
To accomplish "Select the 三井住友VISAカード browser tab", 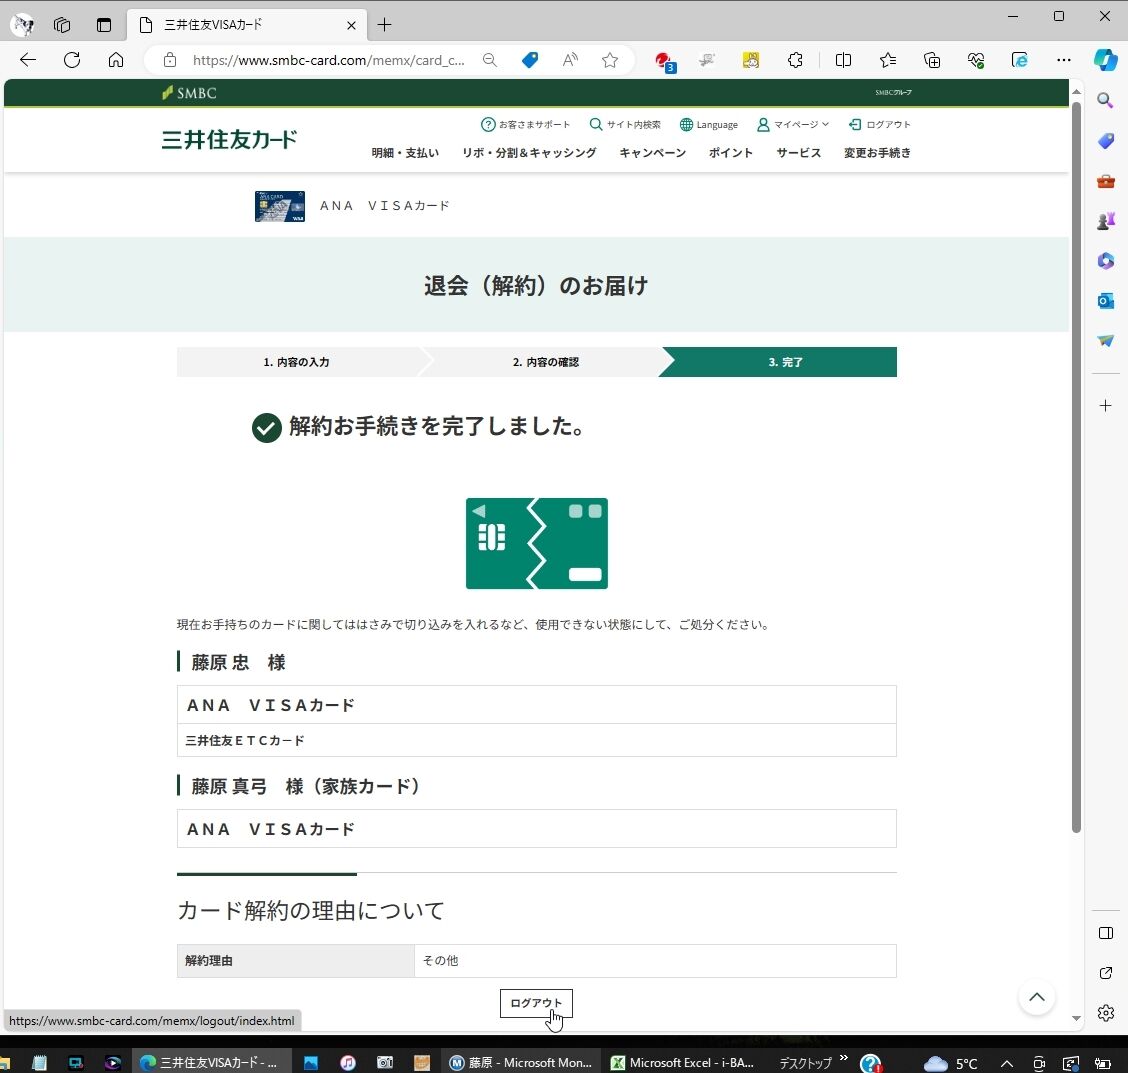I will click(247, 25).
